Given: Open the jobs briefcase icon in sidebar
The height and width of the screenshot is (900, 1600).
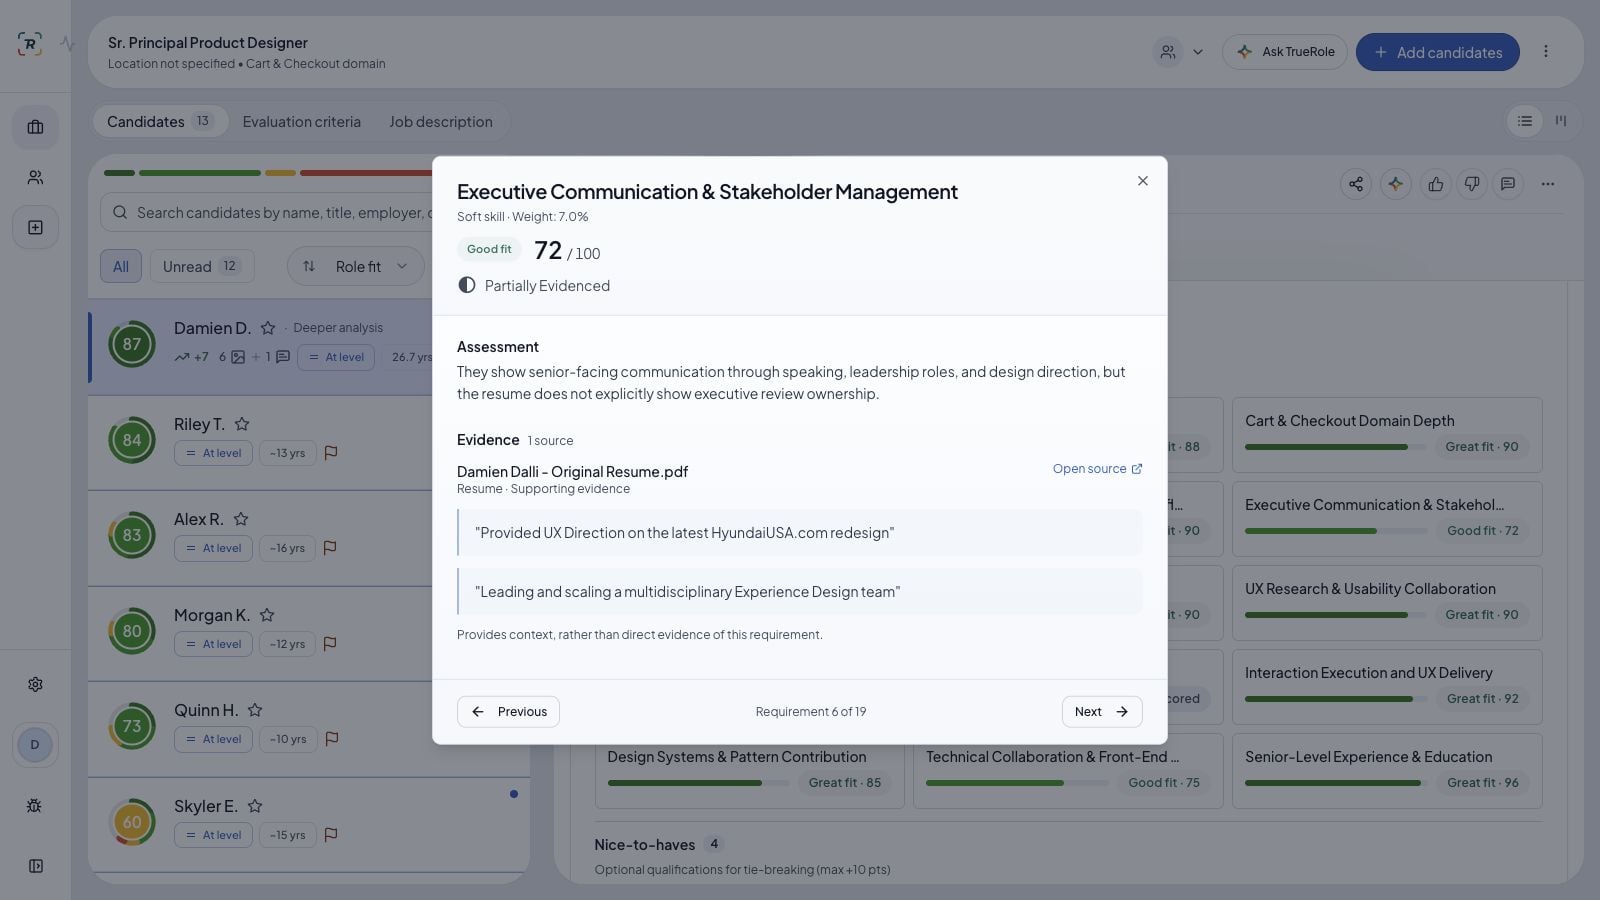Looking at the screenshot, I should click(35, 127).
